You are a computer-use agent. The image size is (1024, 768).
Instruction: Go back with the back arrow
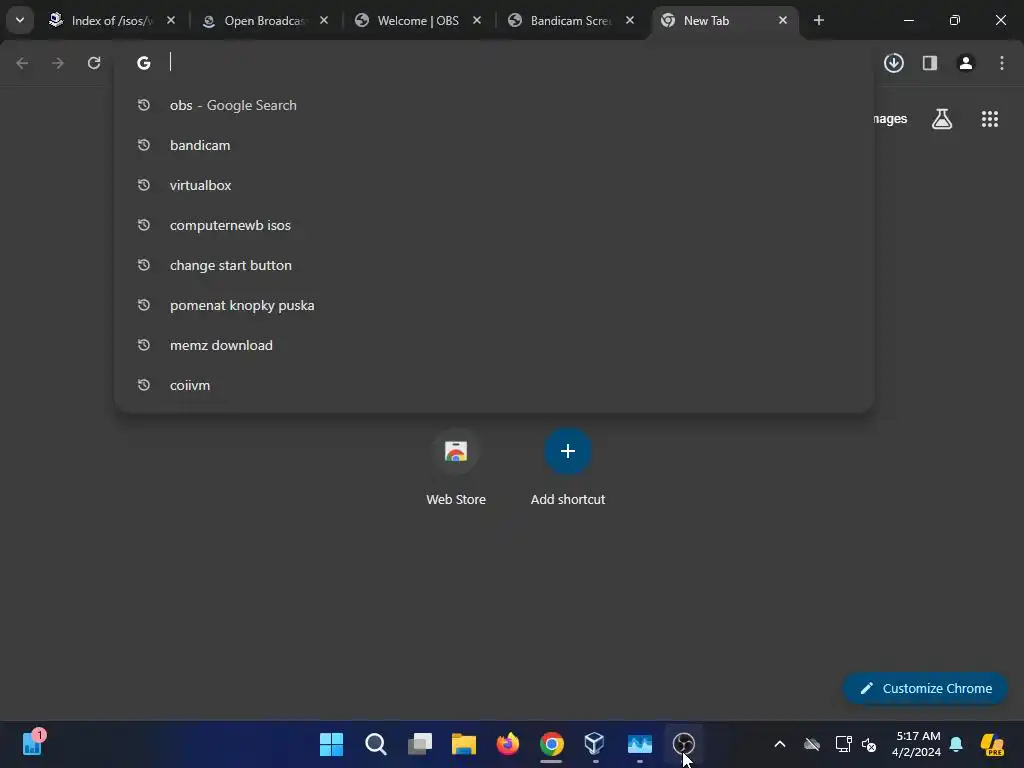22,63
